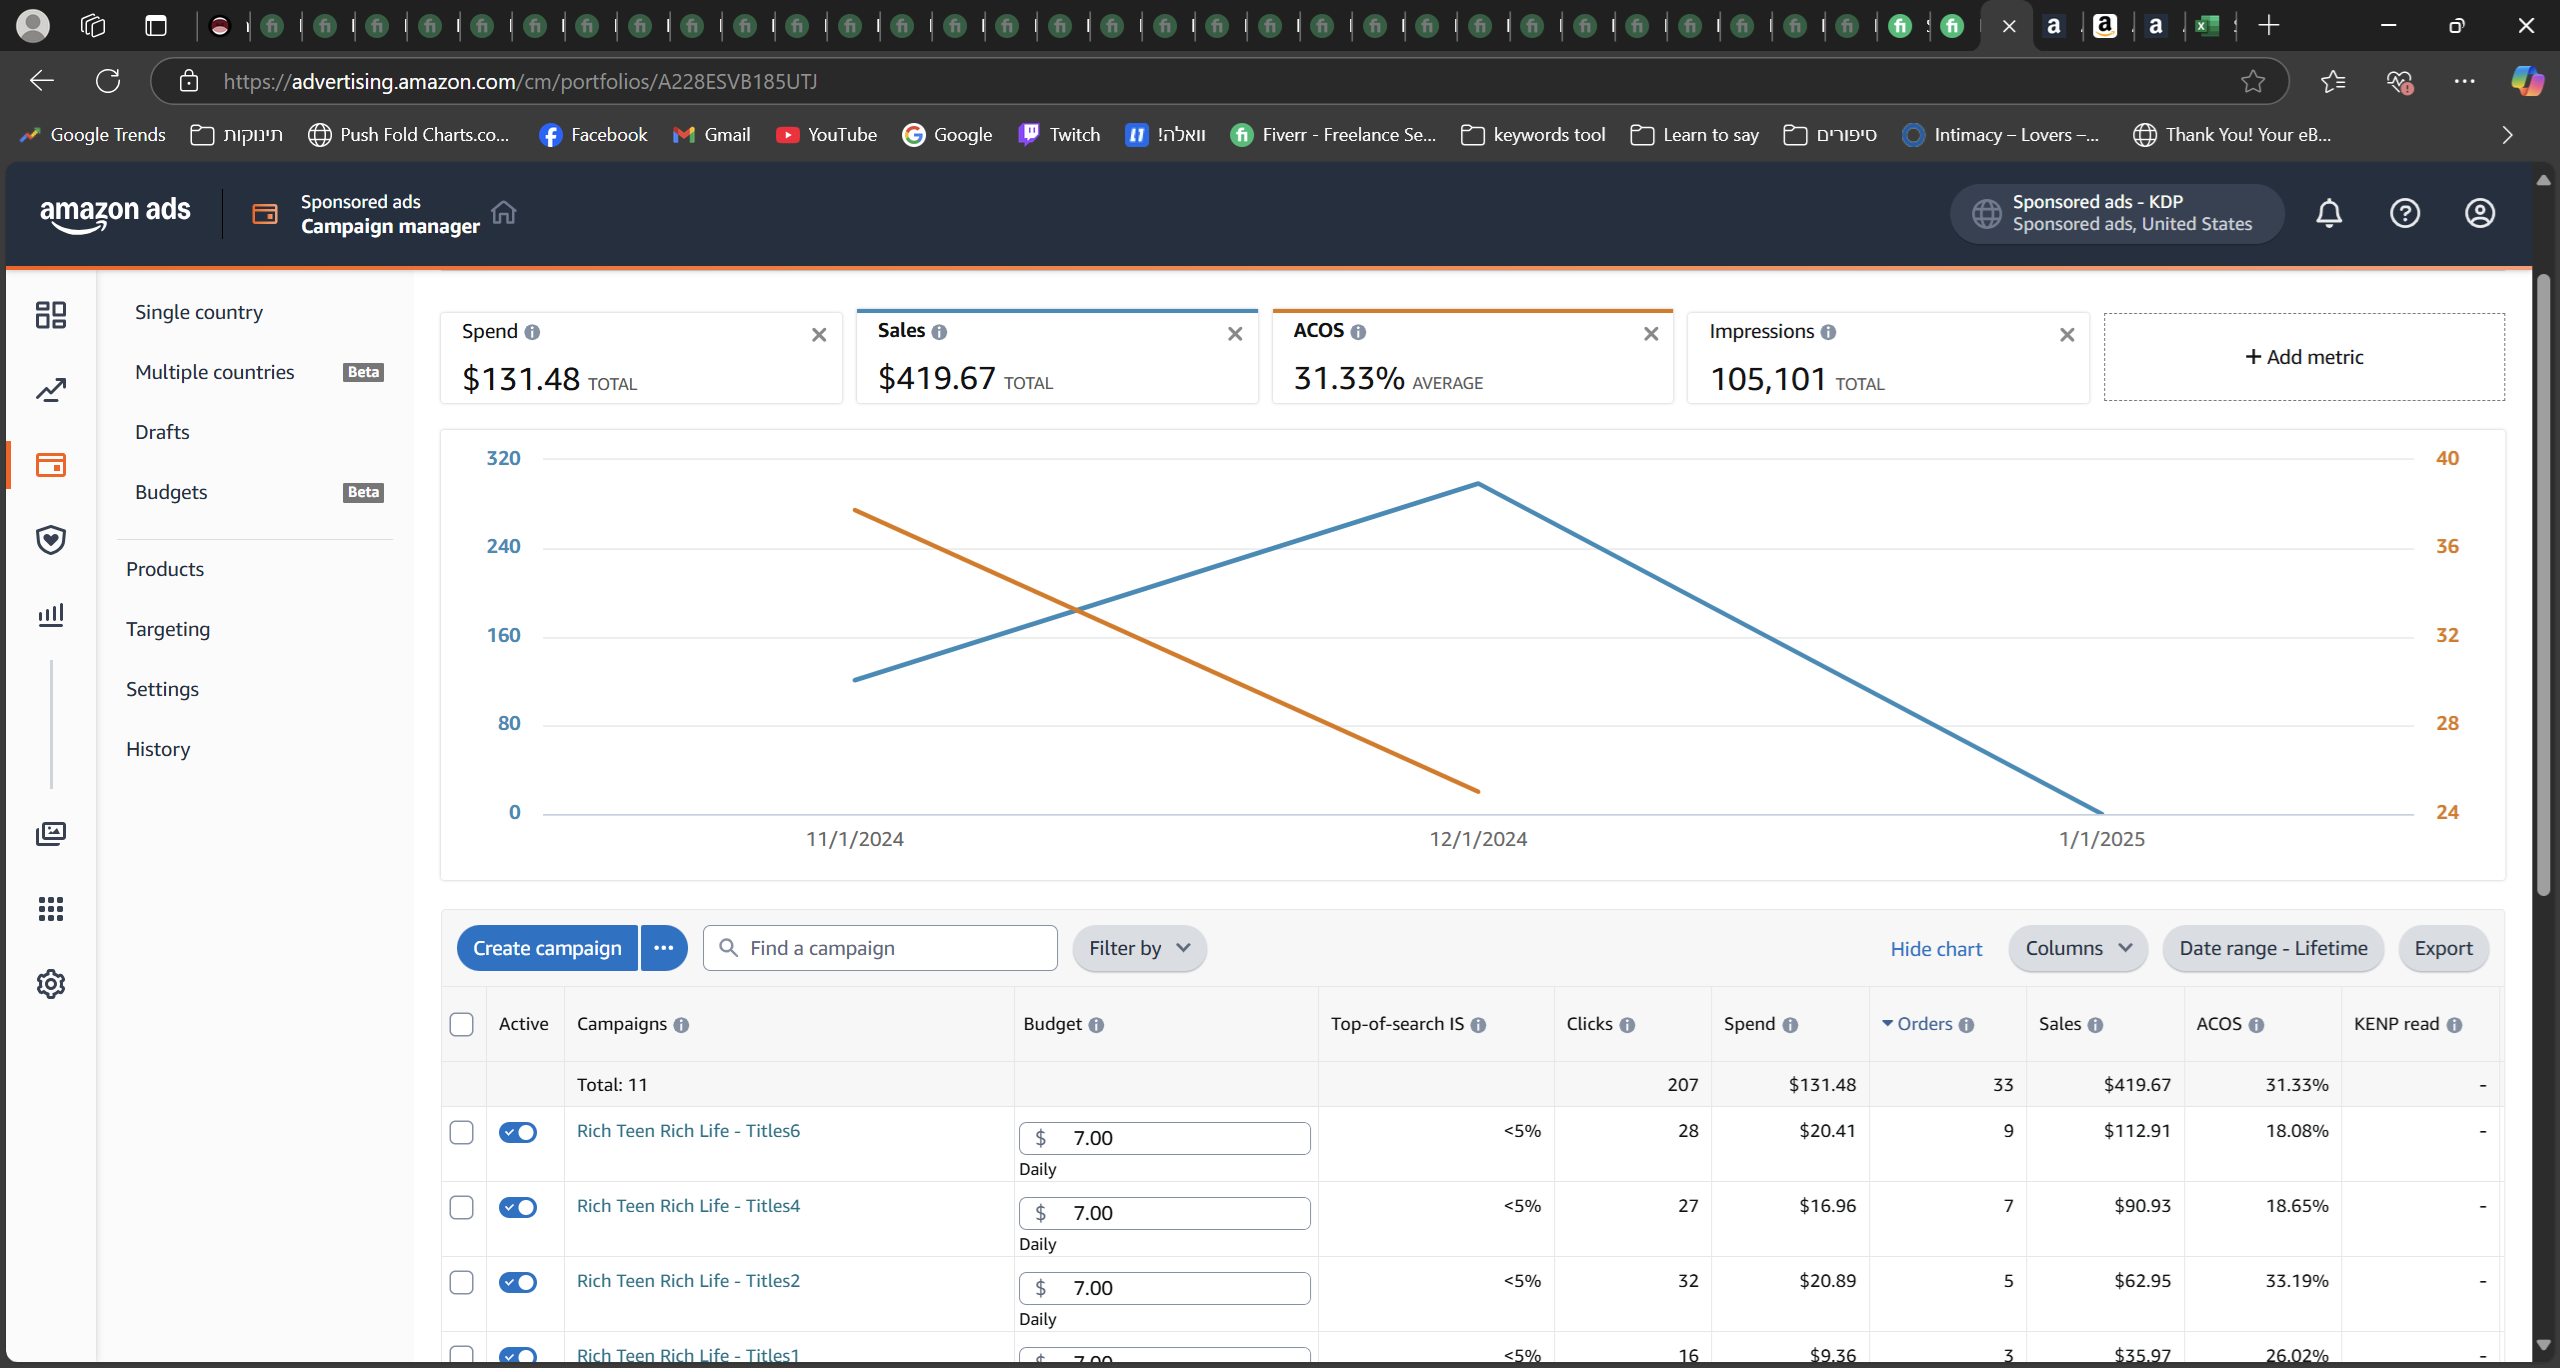Show info for Top-of-search IS column
The width and height of the screenshot is (2560, 1368).
coord(1478,1025)
